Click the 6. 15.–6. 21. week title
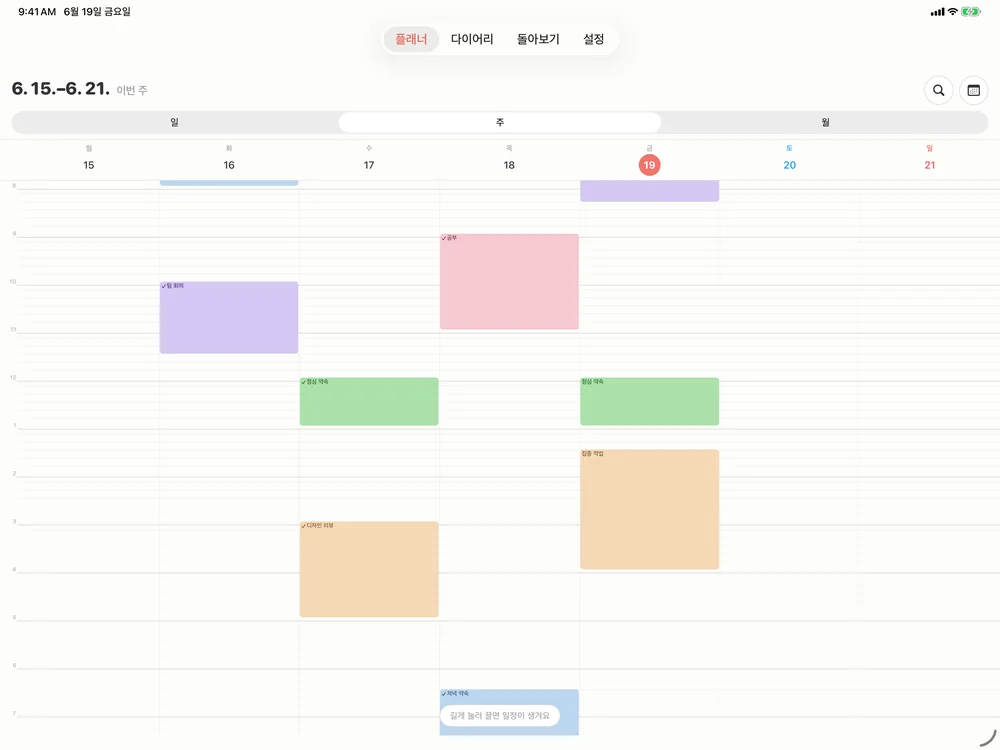This screenshot has width=1000, height=750. 61,89
